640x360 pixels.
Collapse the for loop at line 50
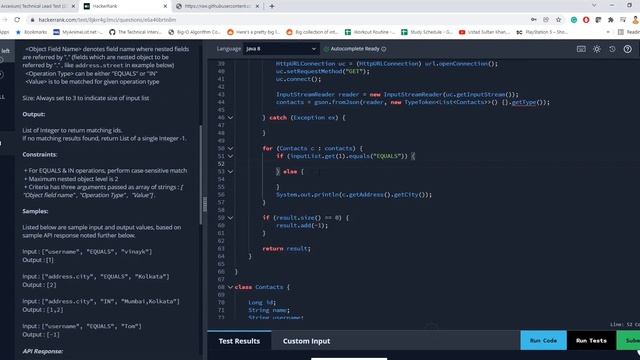[230, 149]
